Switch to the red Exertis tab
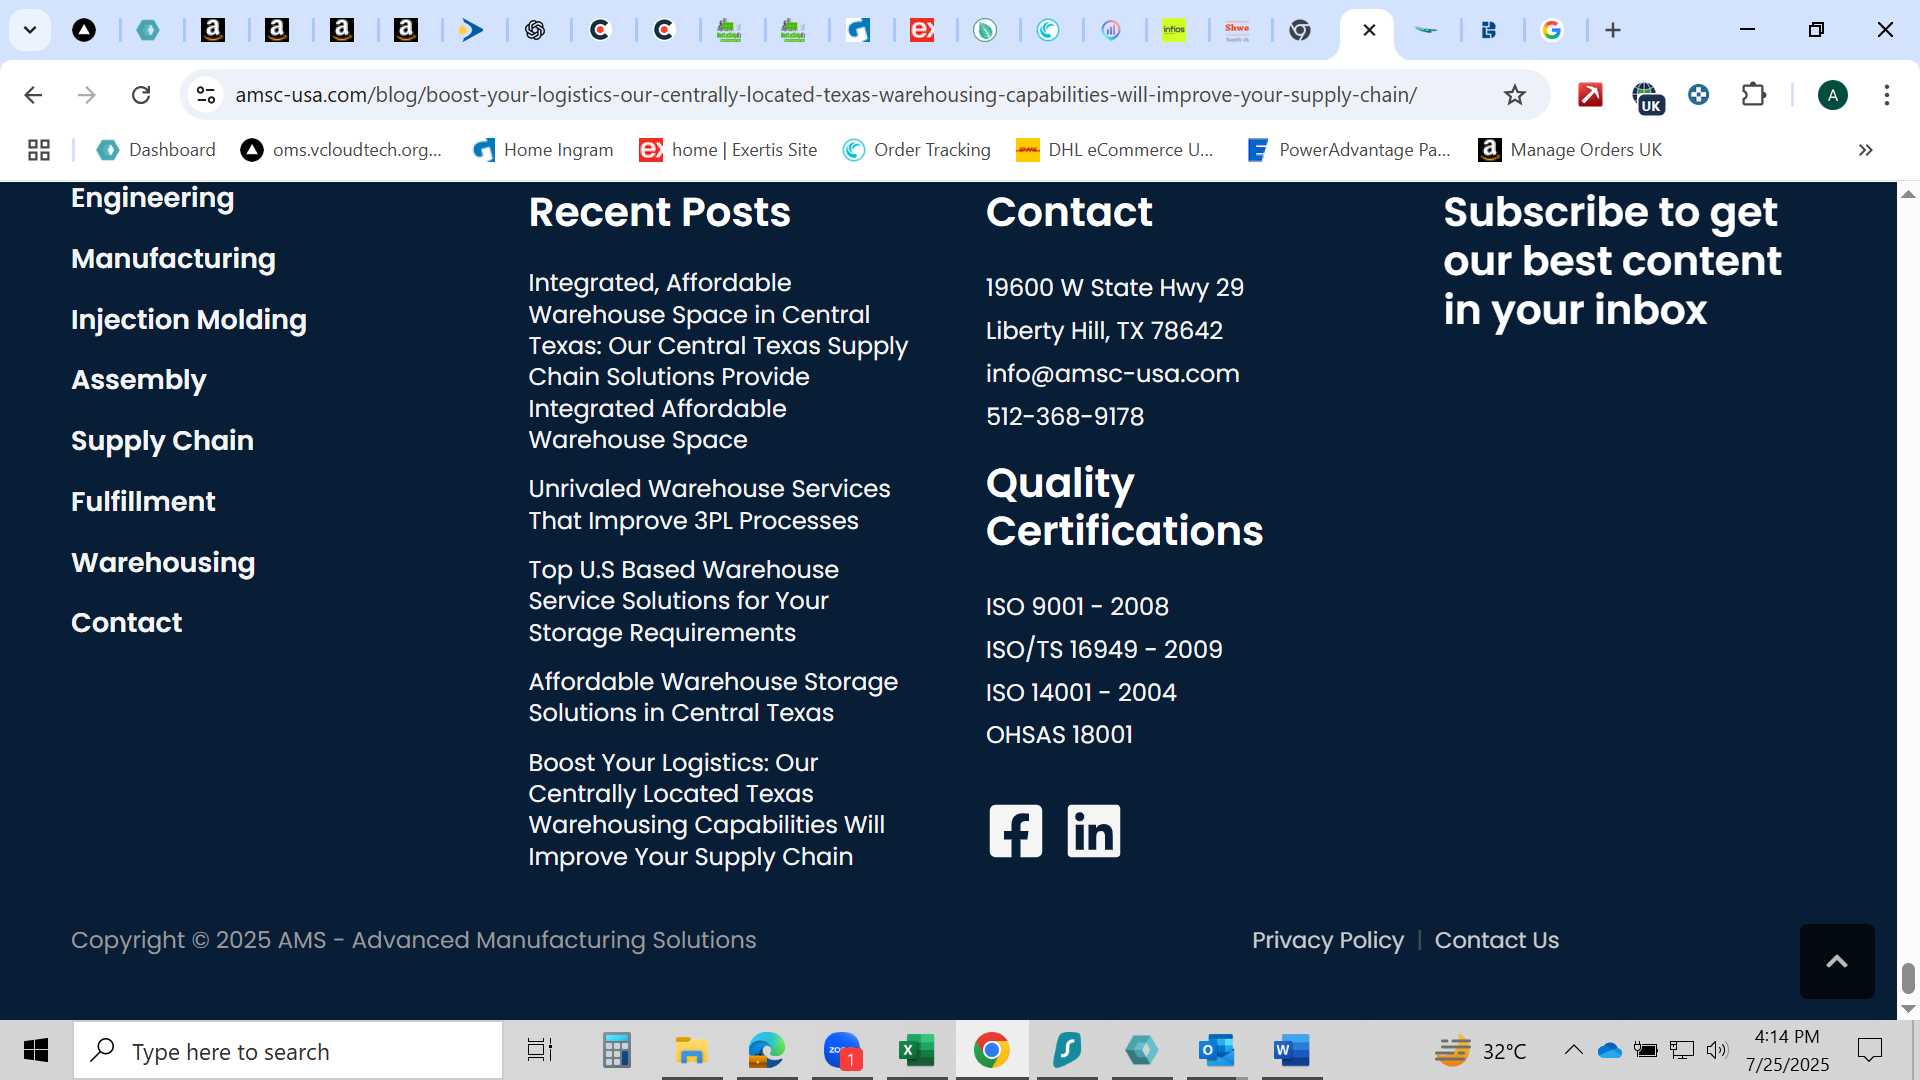This screenshot has width=1920, height=1080. [921, 30]
